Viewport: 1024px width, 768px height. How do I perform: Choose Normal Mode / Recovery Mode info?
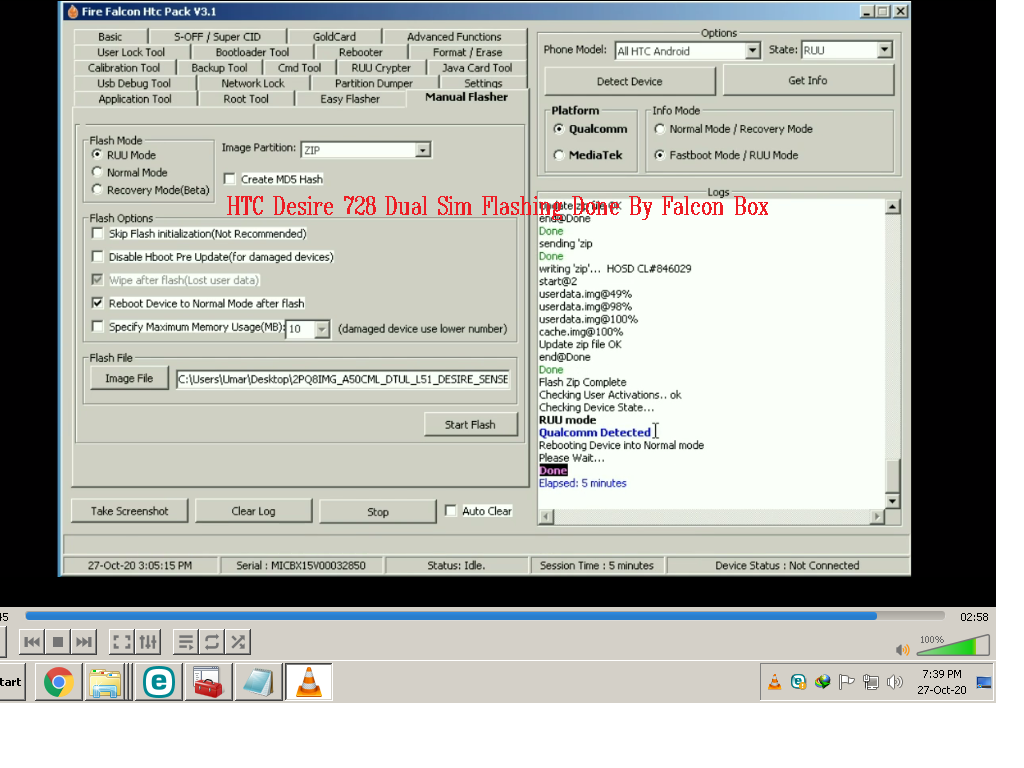pyautogui.click(x=660, y=129)
